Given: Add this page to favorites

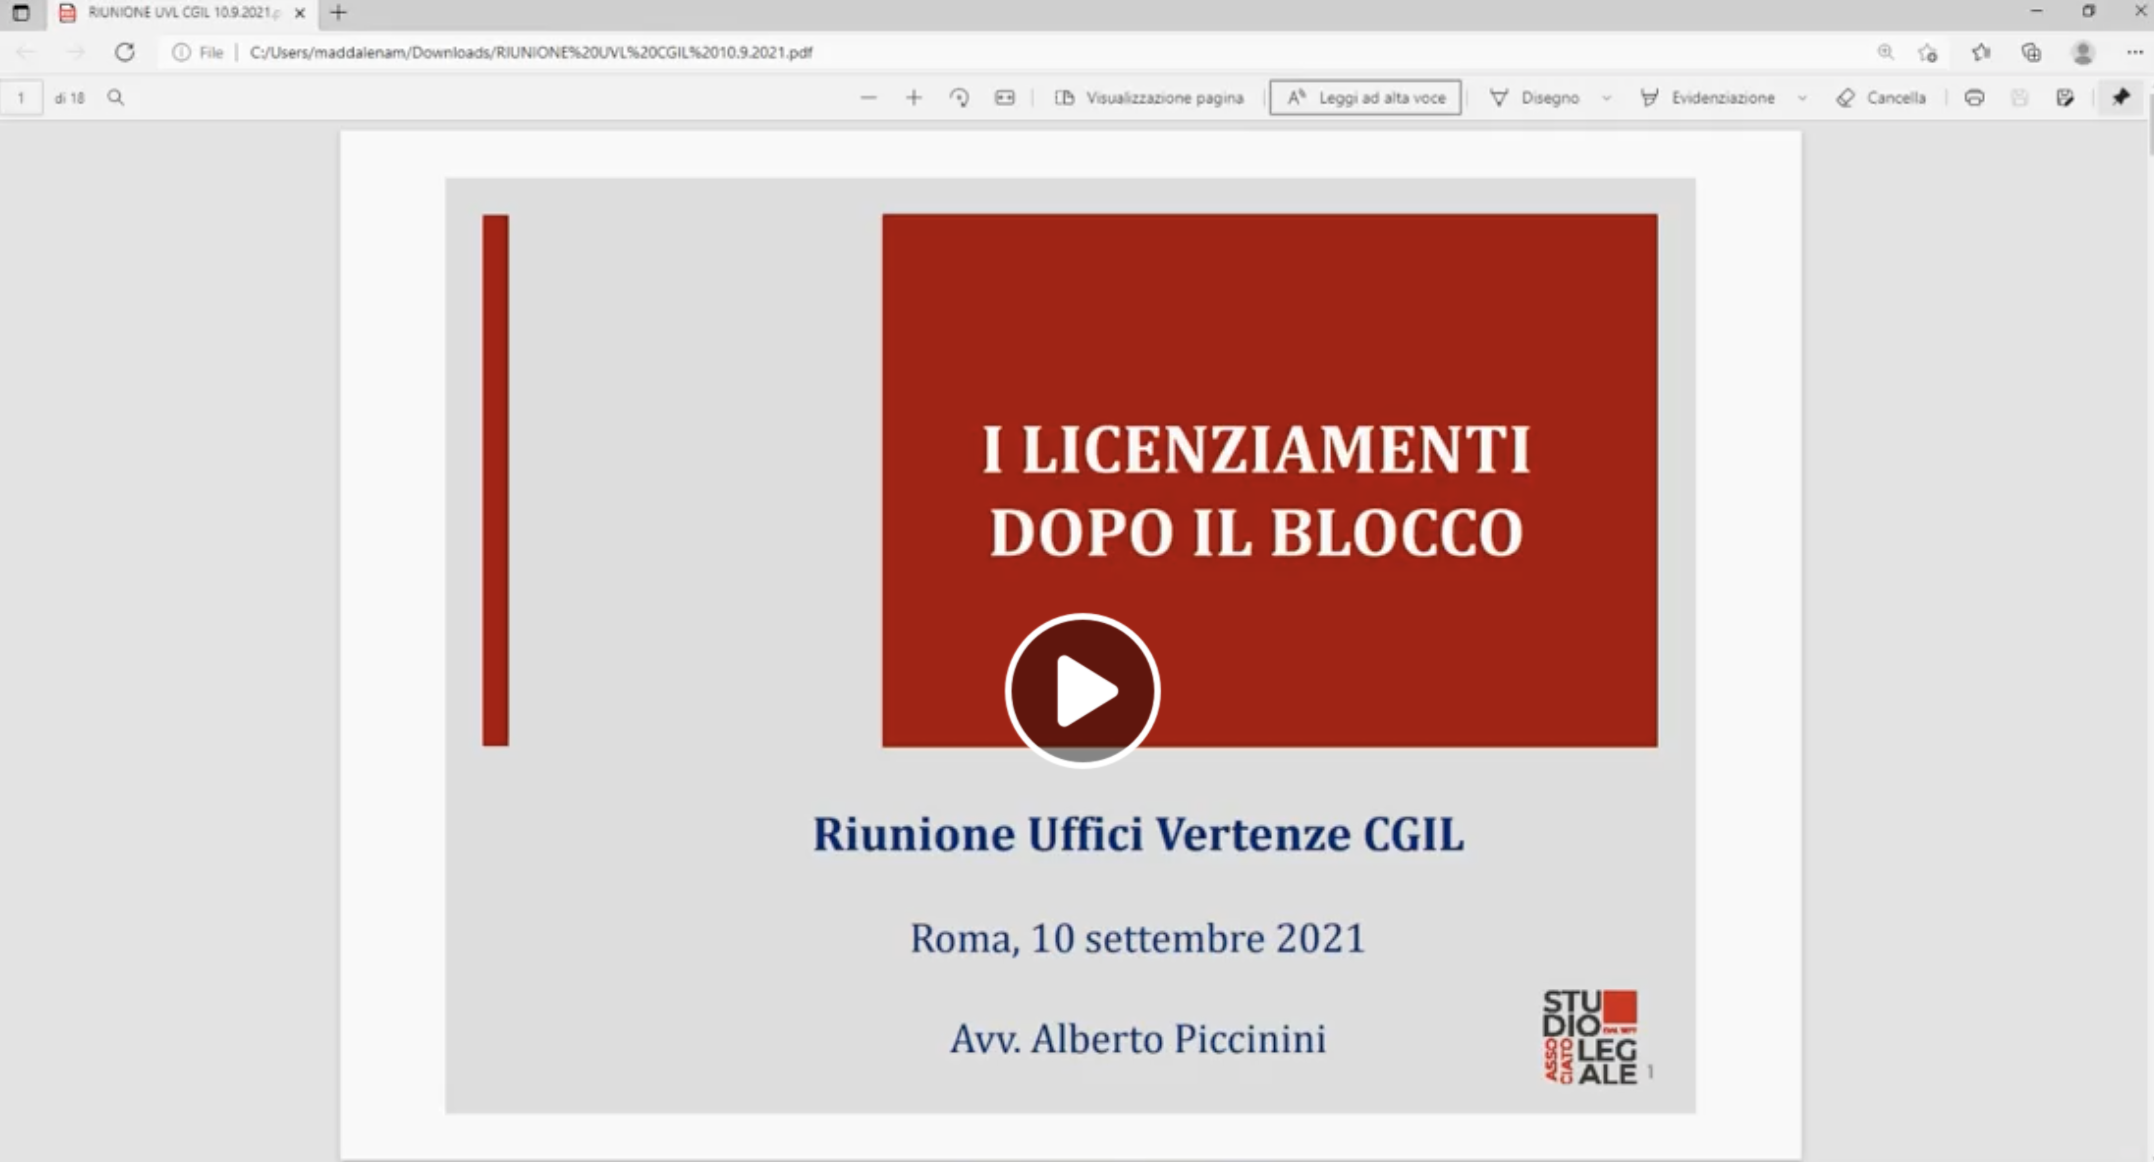Looking at the screenshot, I should pyautogui.click(x=1928, y=52).
